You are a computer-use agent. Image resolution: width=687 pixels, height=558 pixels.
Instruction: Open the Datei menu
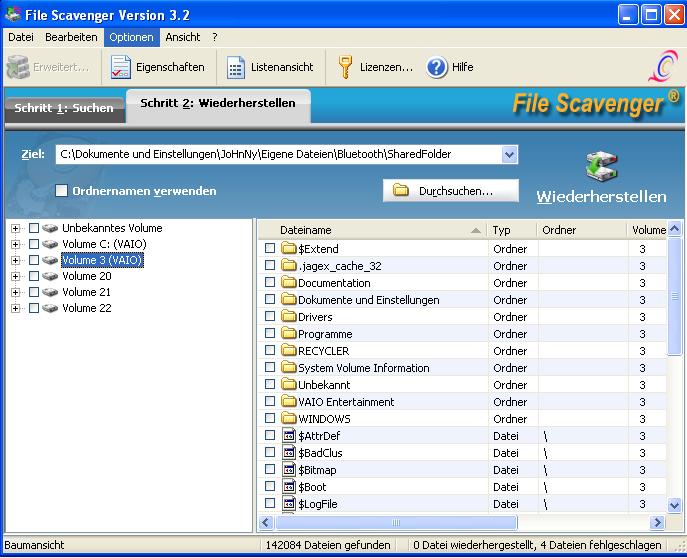click(x=21, y=37)
